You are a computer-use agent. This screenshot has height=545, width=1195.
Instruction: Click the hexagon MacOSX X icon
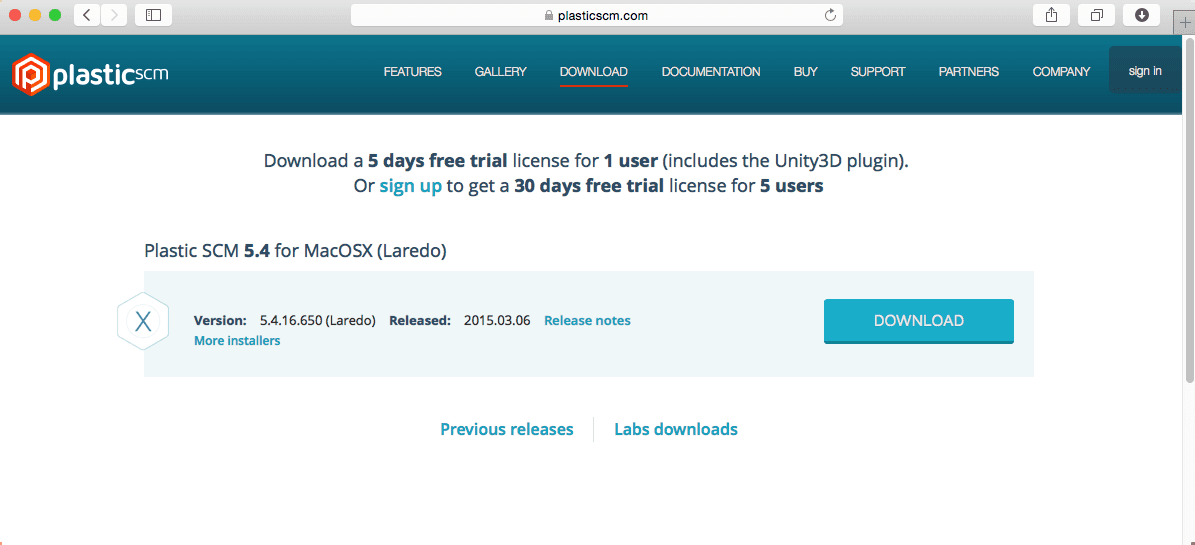pyautogui.click(x=143, y=321)
